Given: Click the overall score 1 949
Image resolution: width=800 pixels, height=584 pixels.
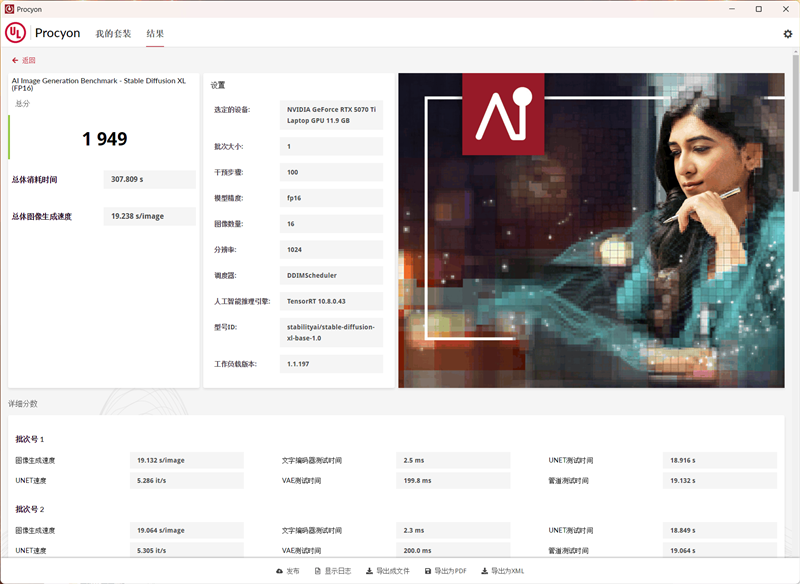Looking at the screenshot, I should (105, 139).
